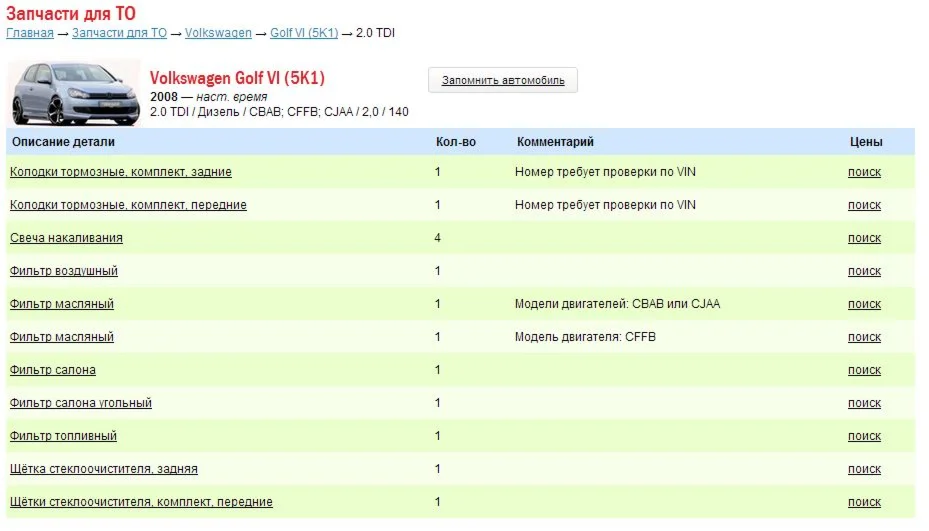Image resolution: width=929 pixels, height=531 pixels.
Task: Click поиск in Фильтр воздушный row
Action: (864, 271)
